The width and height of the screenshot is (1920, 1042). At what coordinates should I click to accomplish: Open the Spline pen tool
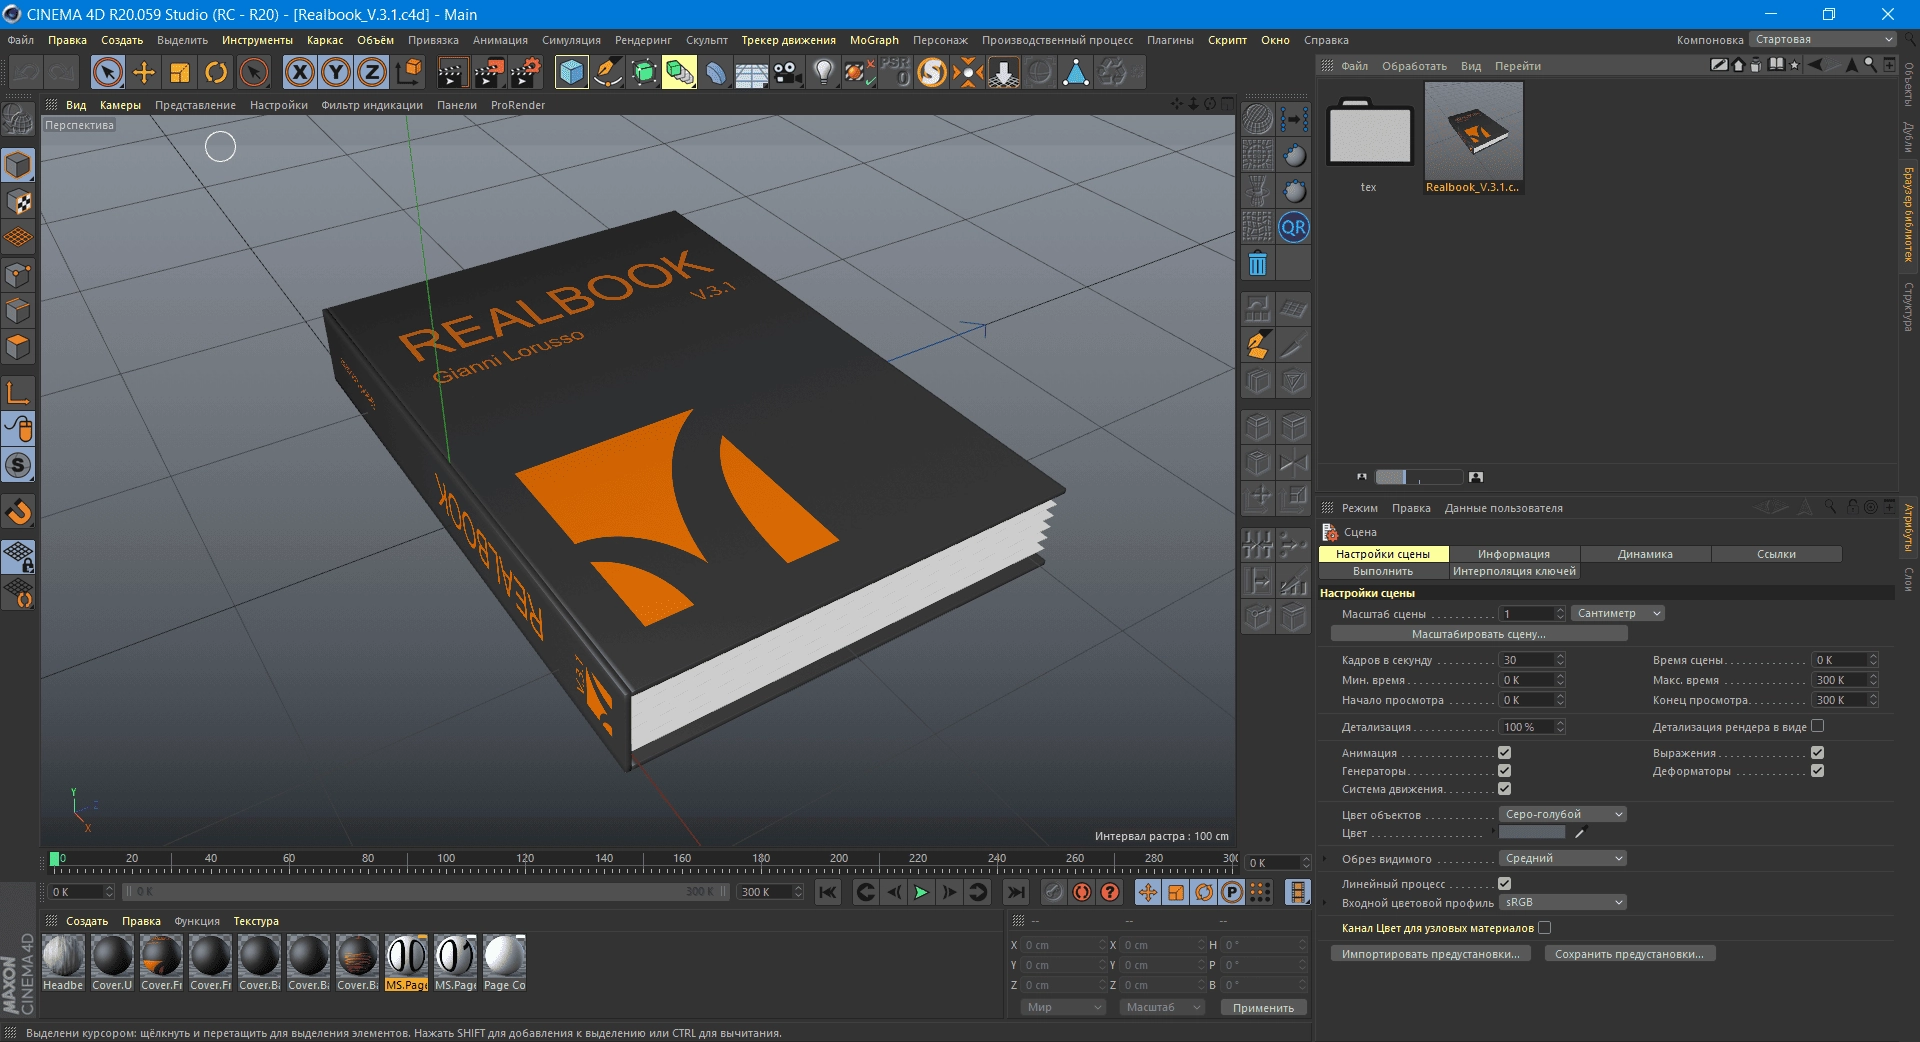pyautogui.click(x=607, y=72)
